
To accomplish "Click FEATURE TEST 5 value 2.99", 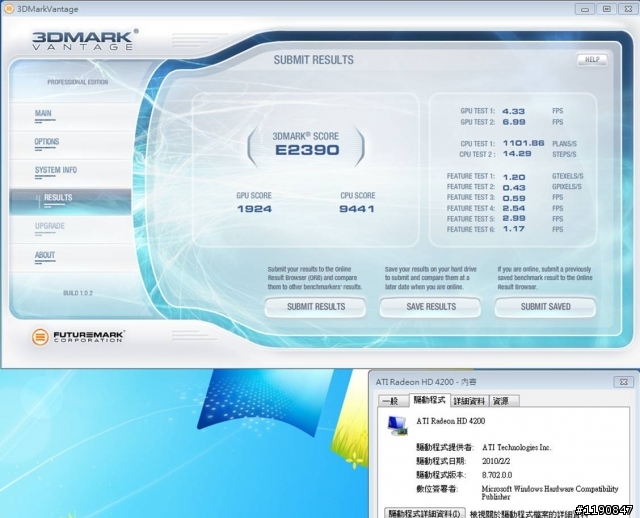I will 514,218.
